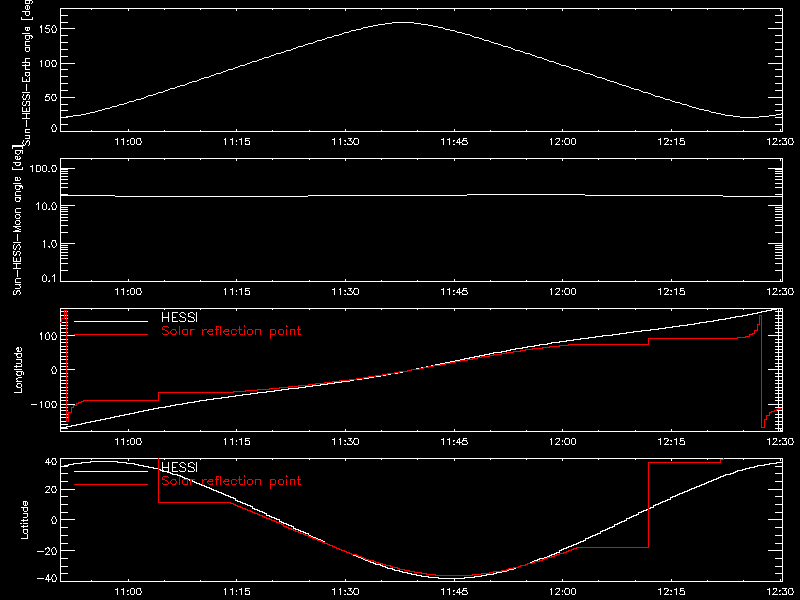Click 12:15 label under Moon angle plot

click(671, 292)
